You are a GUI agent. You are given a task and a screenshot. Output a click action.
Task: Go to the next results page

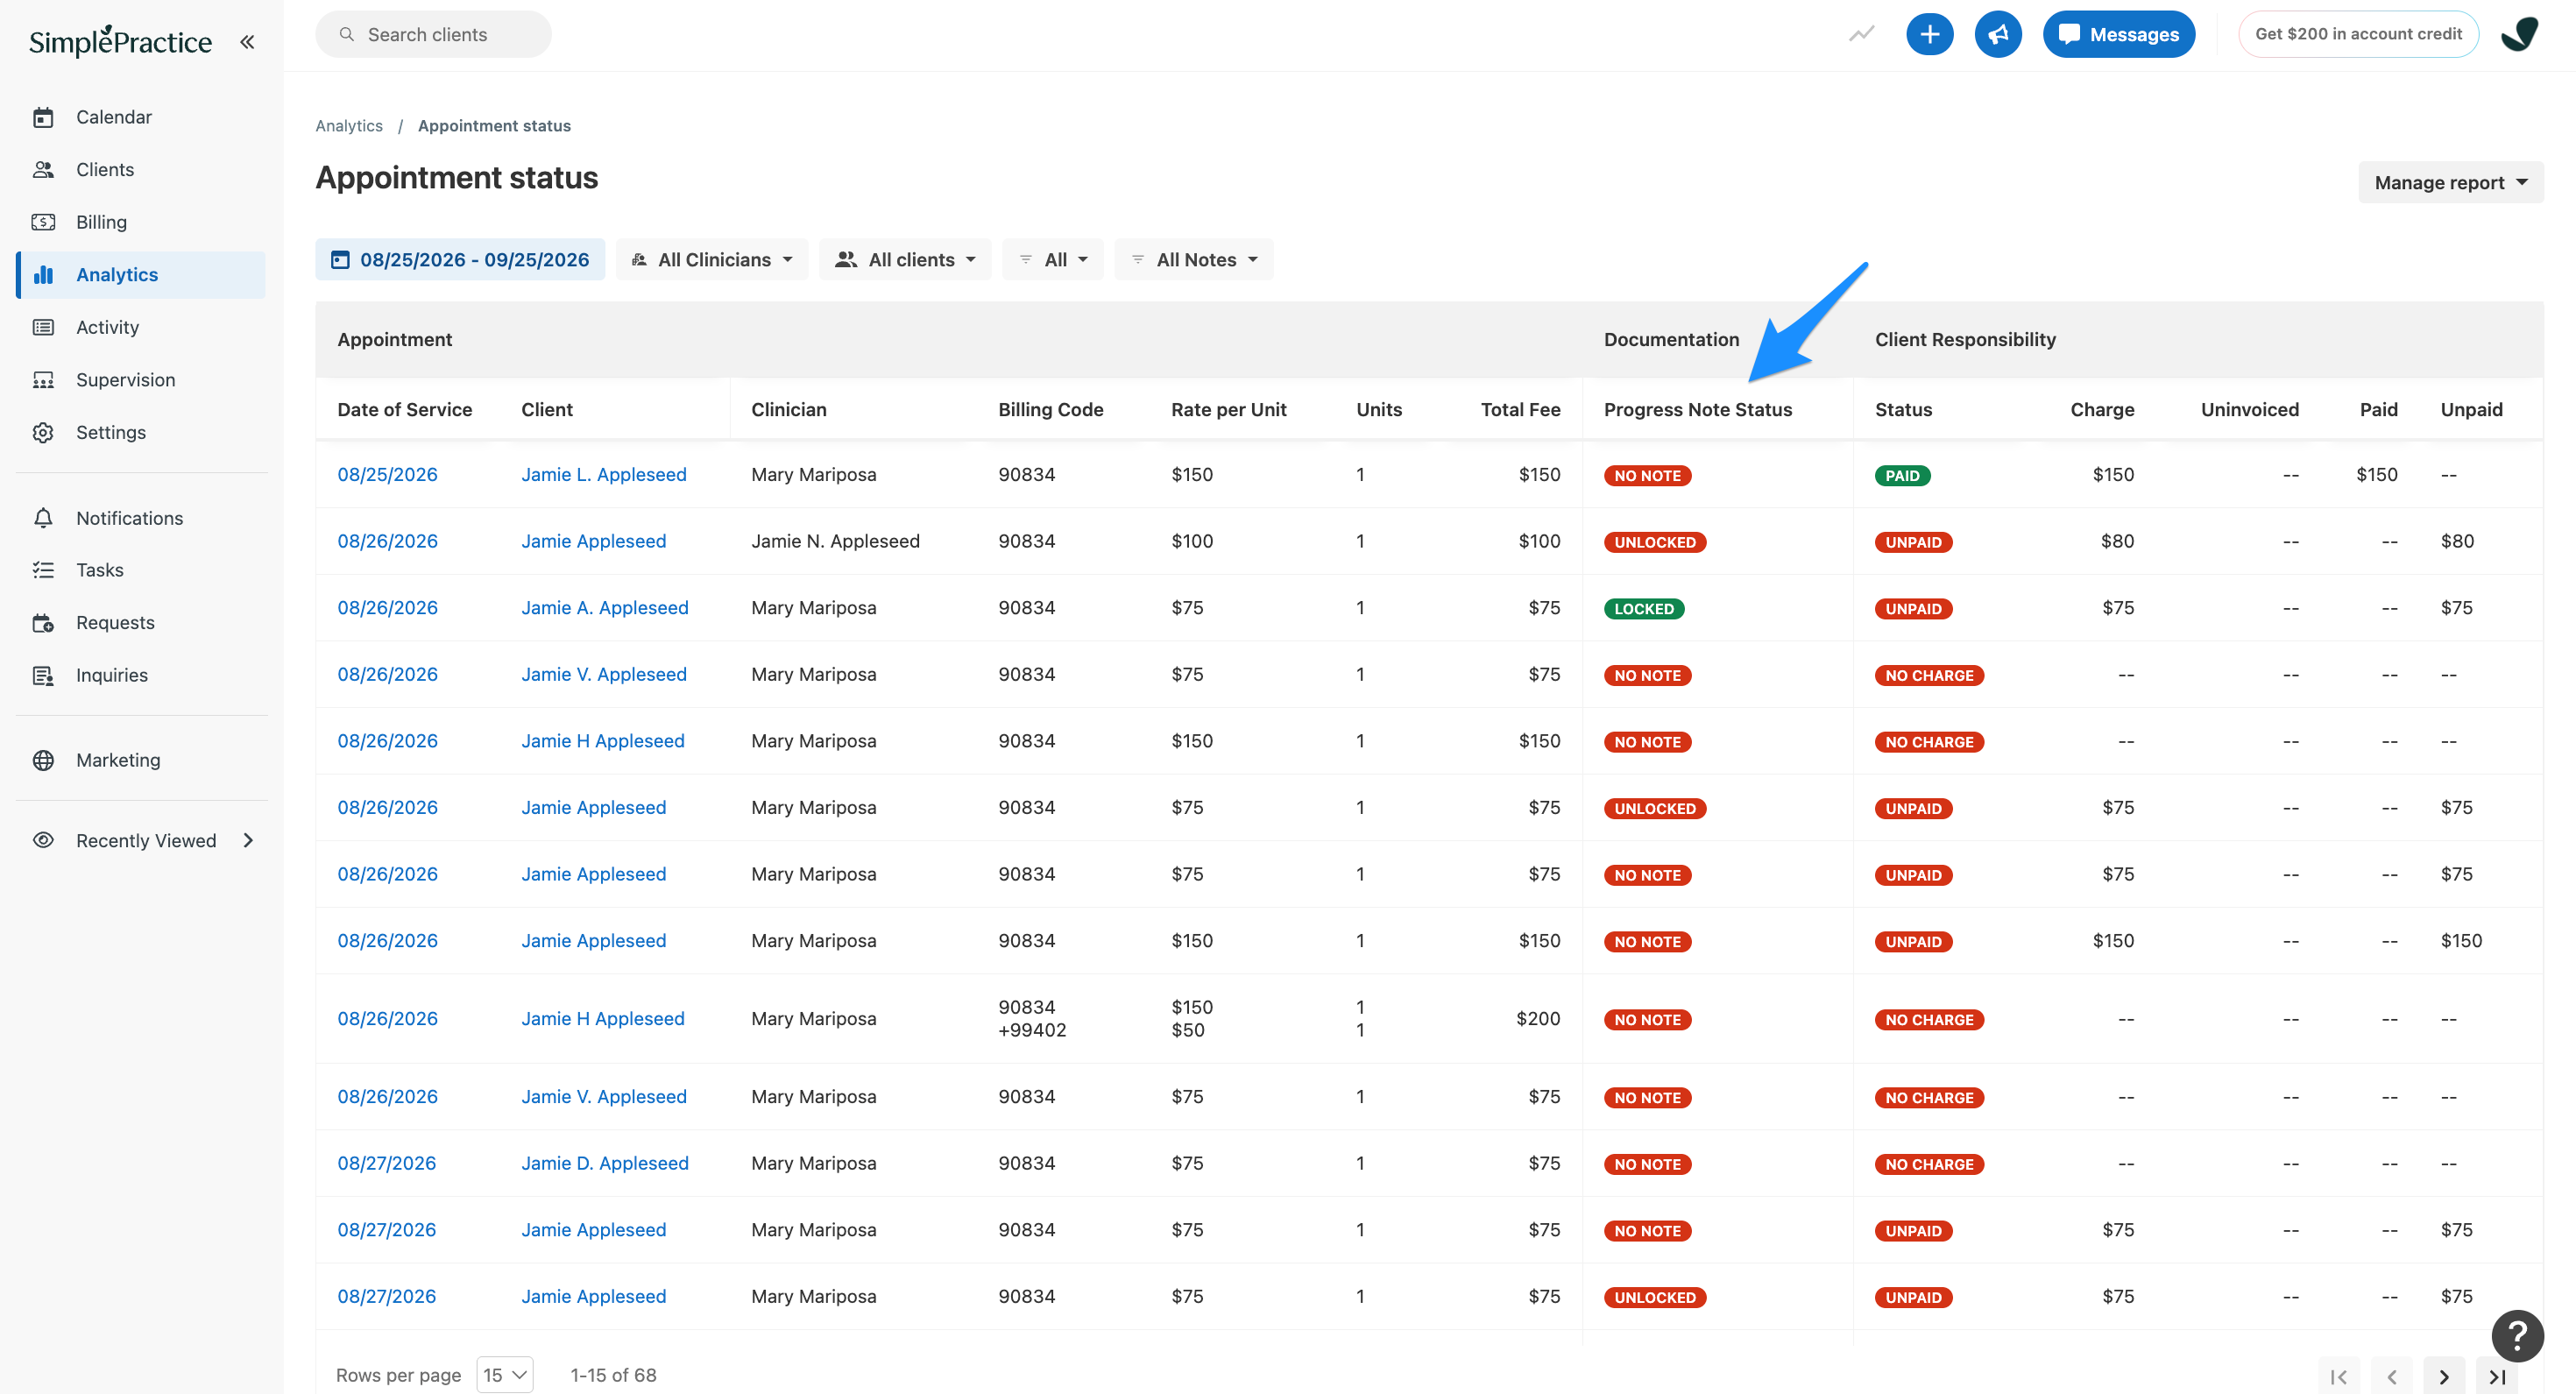click(2444, 1376)
